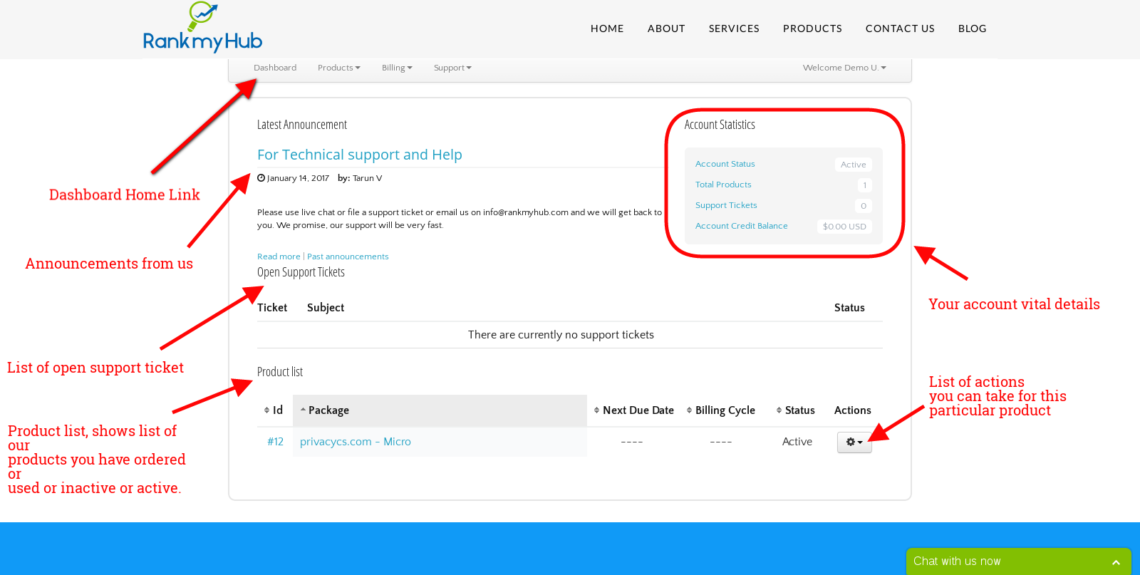
Task: Click the Ticket column header
Action: [x=272, y=307]
